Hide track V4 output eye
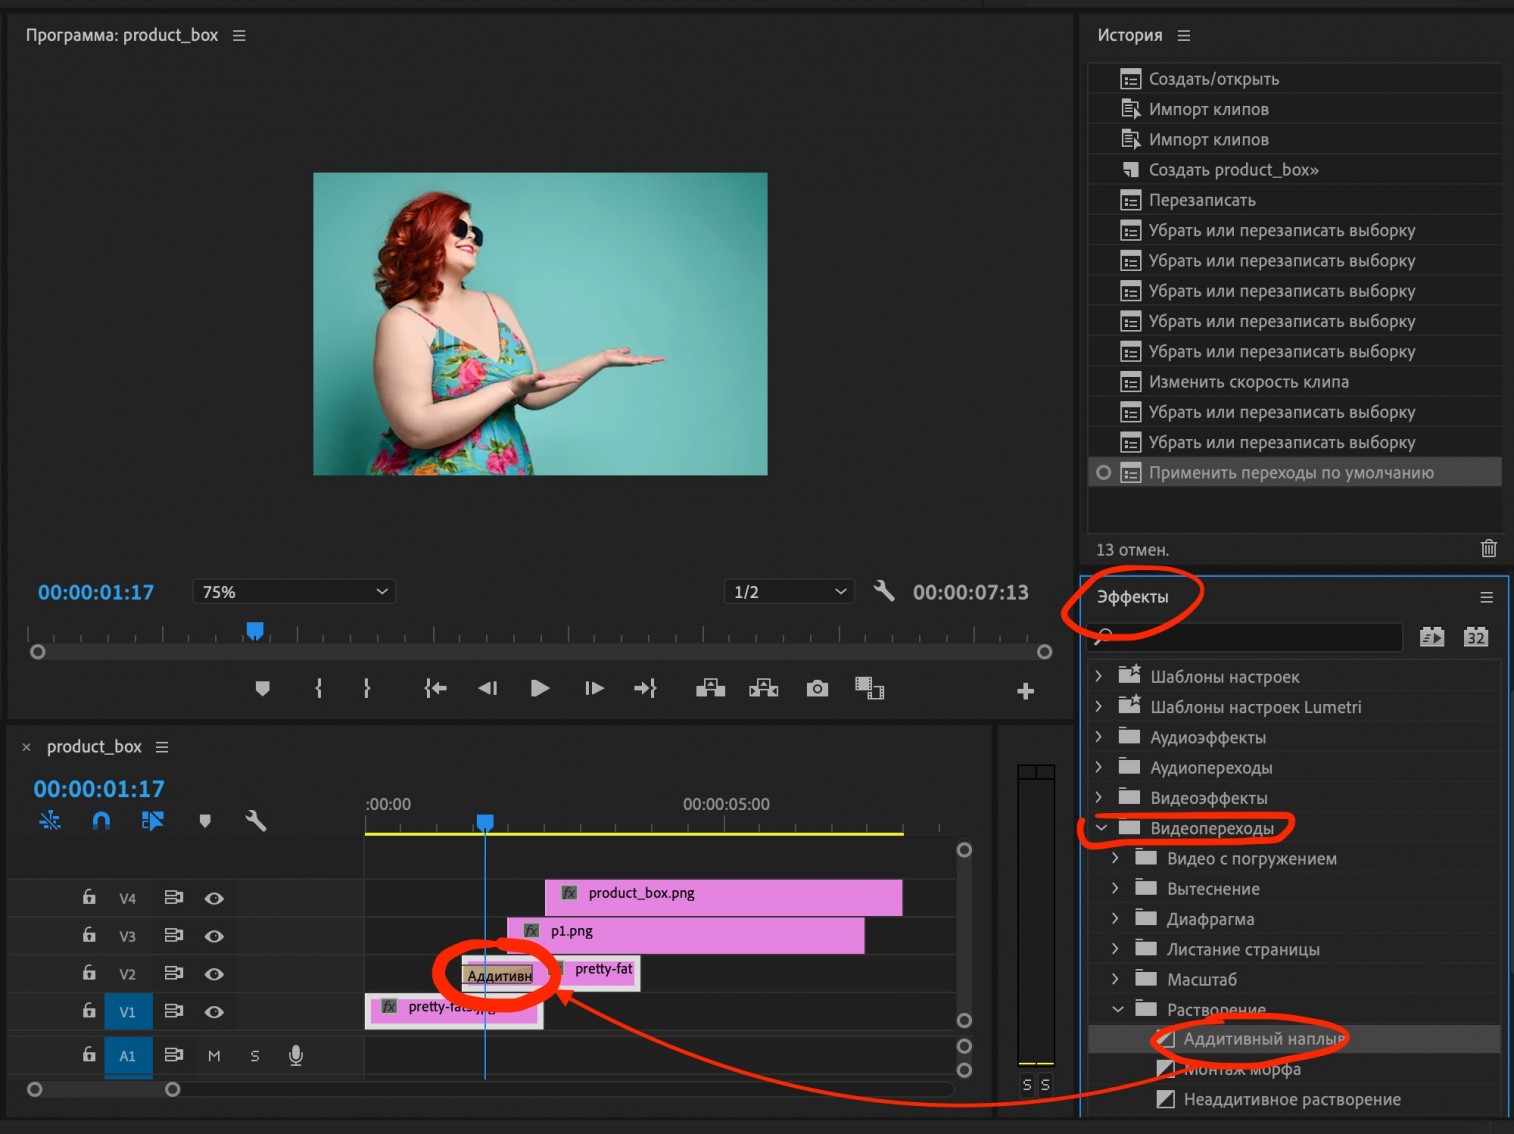The height and width of the screenshot is (1134, 1514). pos(214,898)
